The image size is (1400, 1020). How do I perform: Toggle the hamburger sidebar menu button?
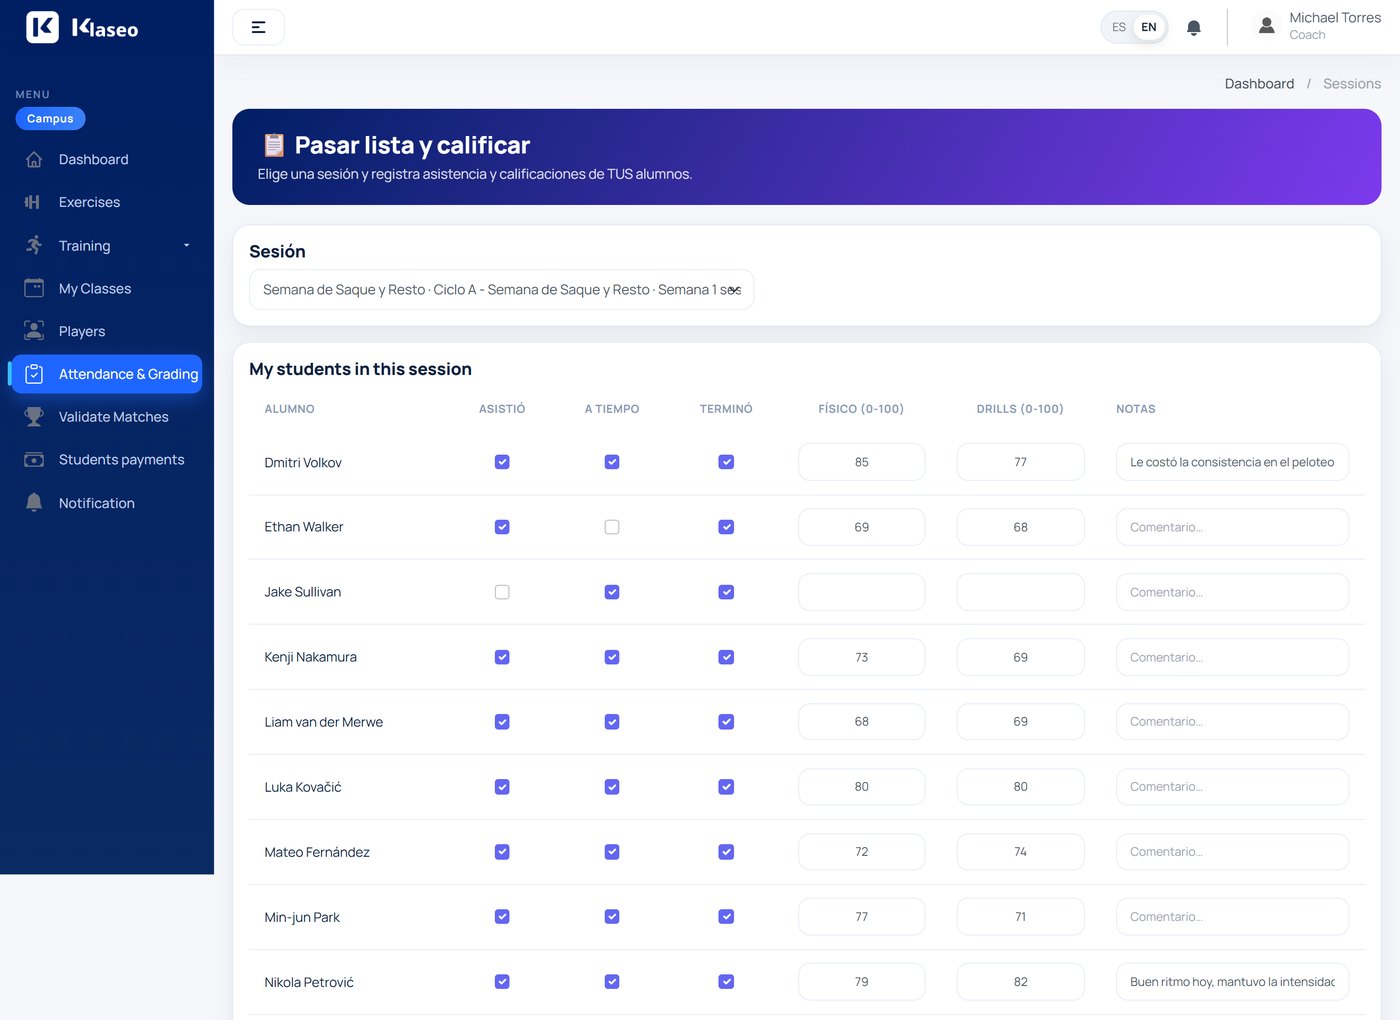[x=258, y=27]
